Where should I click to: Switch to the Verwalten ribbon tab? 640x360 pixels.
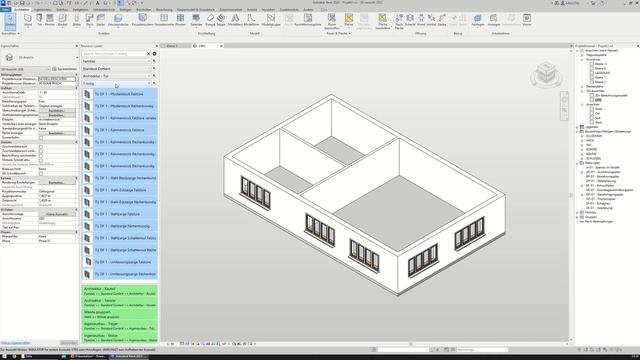tap(268, 9)
